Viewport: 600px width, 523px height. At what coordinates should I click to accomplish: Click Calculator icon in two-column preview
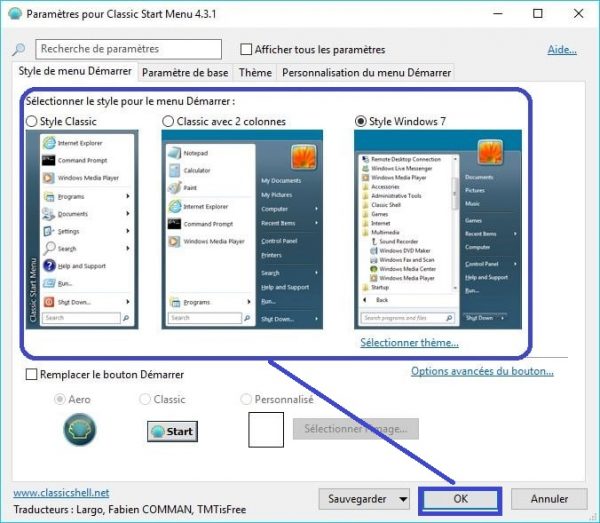click(174, 170)
